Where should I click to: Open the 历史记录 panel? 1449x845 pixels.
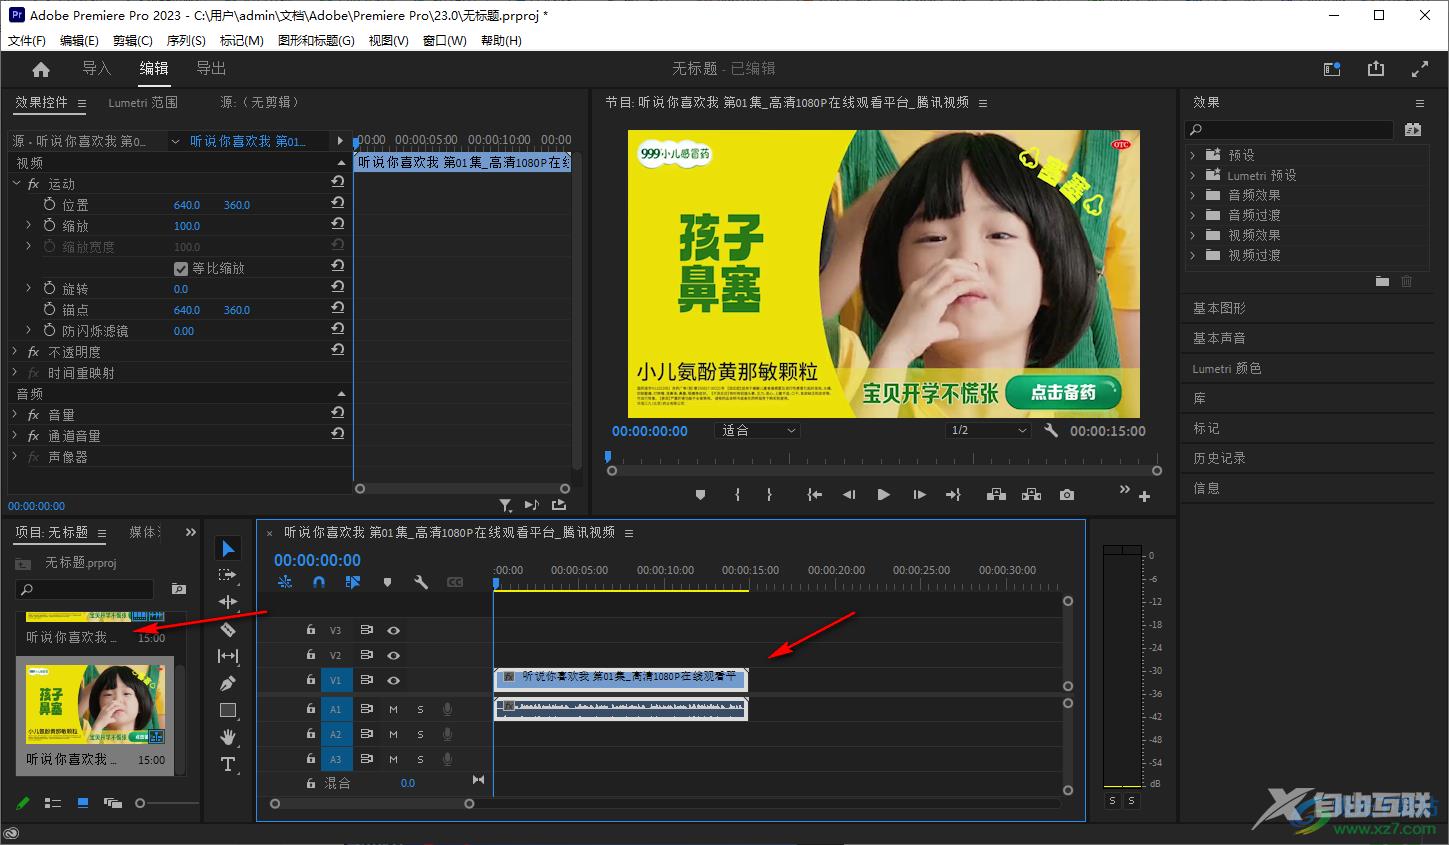1219,458
